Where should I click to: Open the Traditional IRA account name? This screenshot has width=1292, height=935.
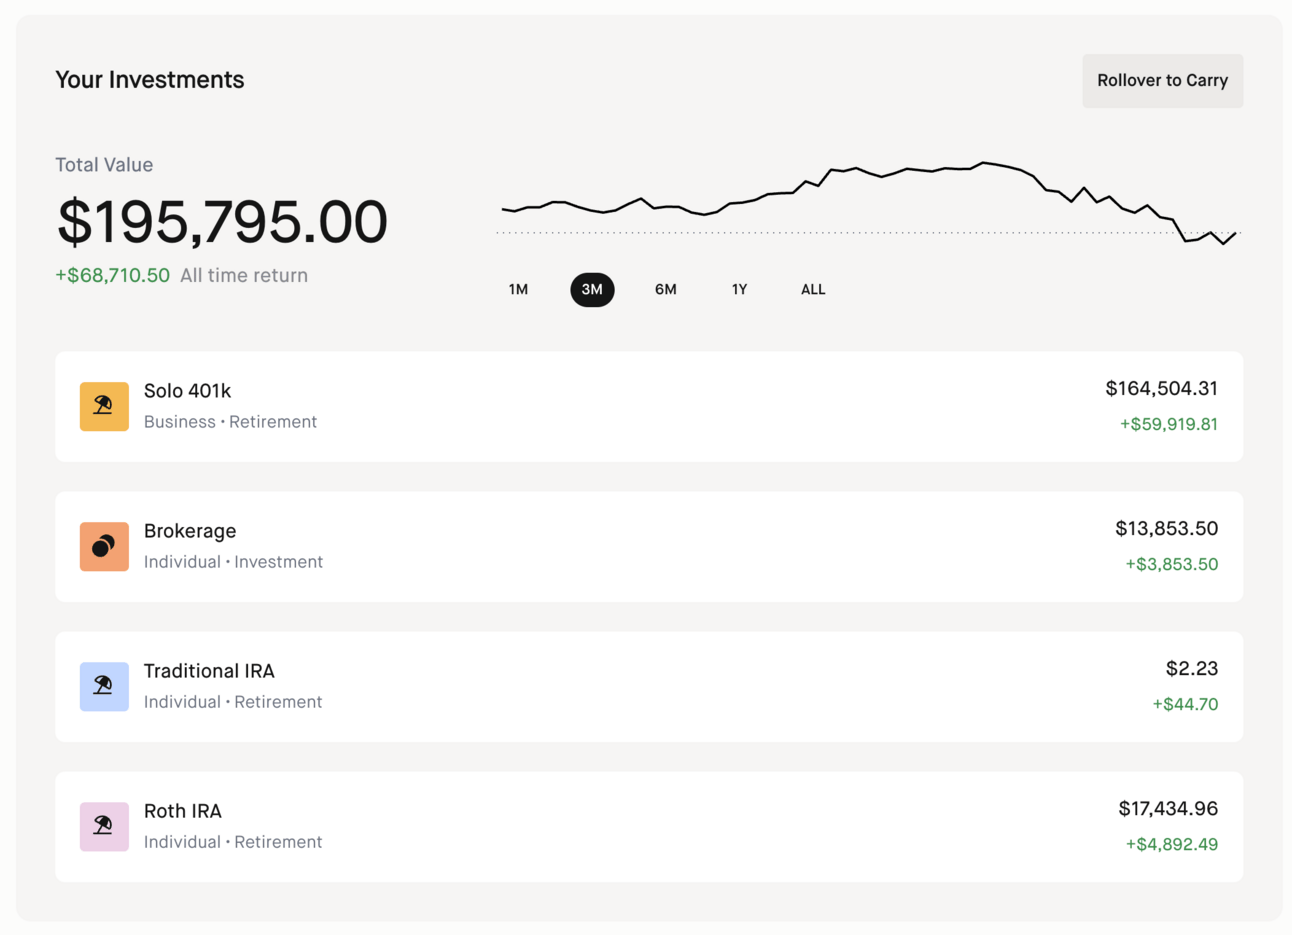click(x=209, y=671)
